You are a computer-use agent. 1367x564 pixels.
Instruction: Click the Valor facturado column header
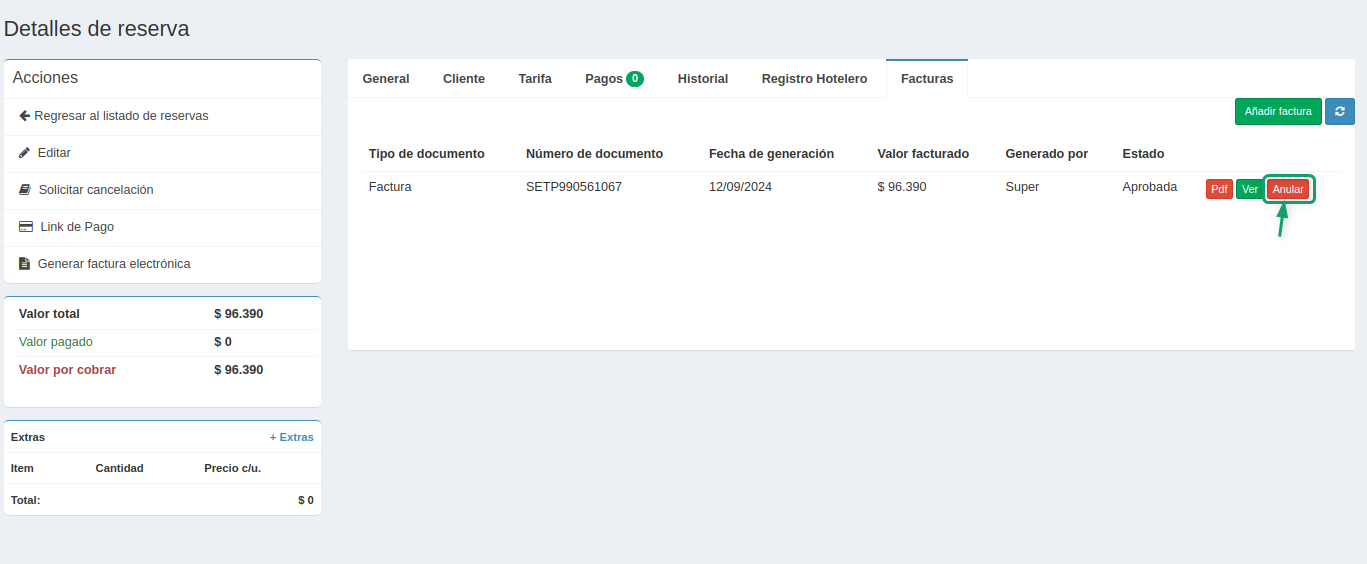(x=923, y=154)
